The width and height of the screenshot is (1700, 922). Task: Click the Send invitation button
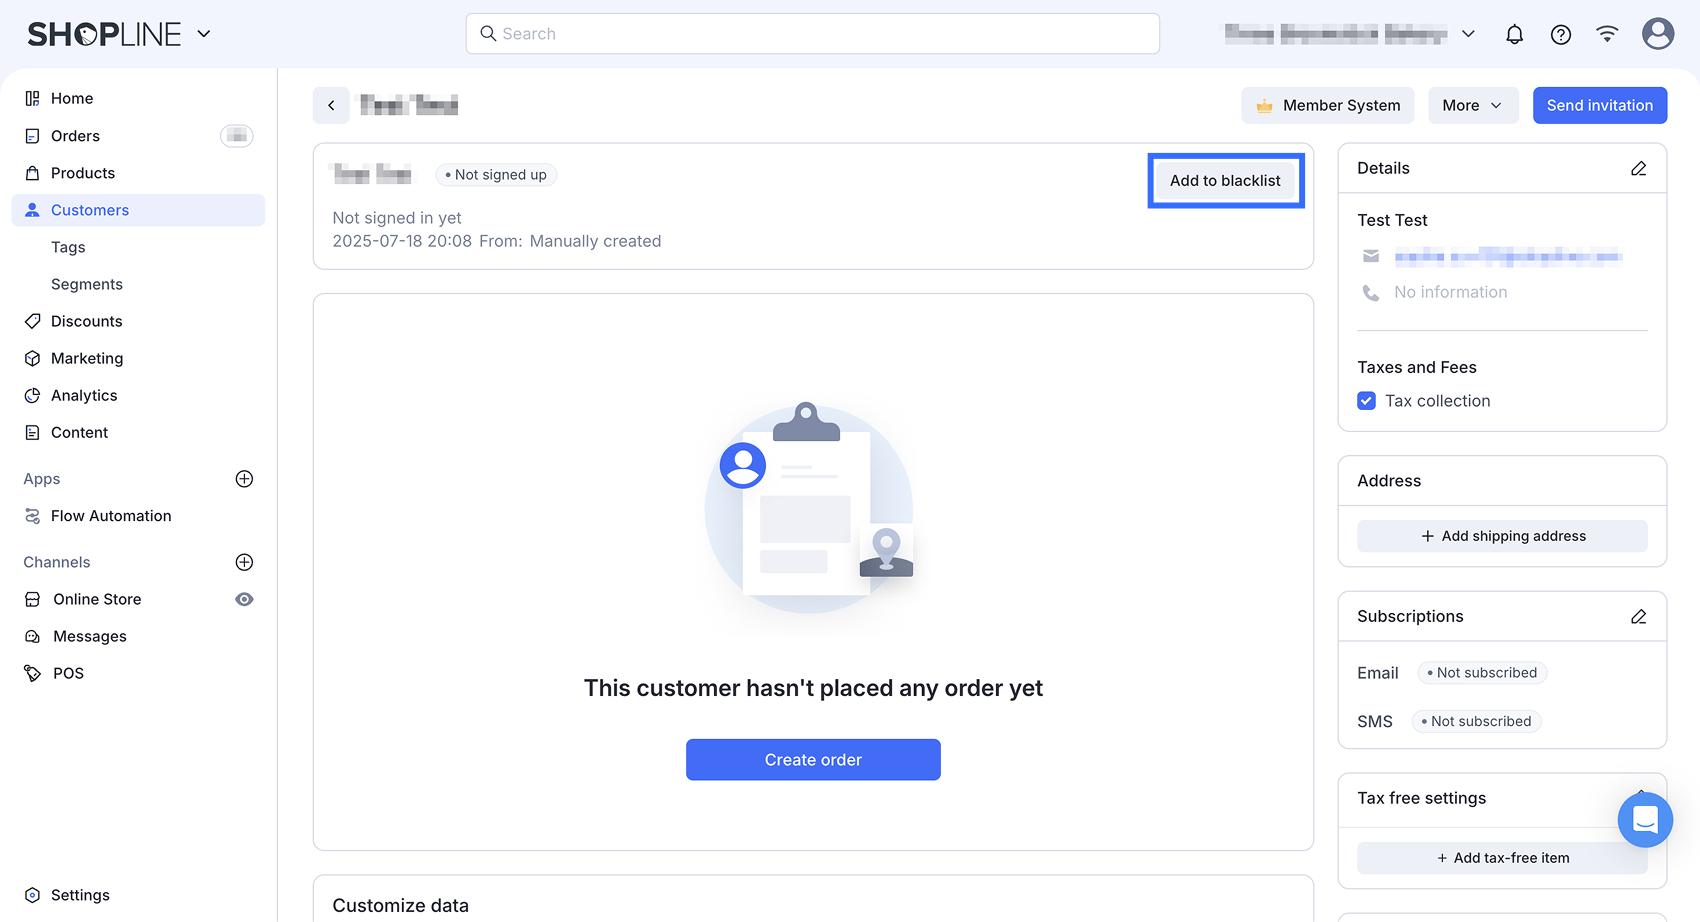(x=1599, y=105)
